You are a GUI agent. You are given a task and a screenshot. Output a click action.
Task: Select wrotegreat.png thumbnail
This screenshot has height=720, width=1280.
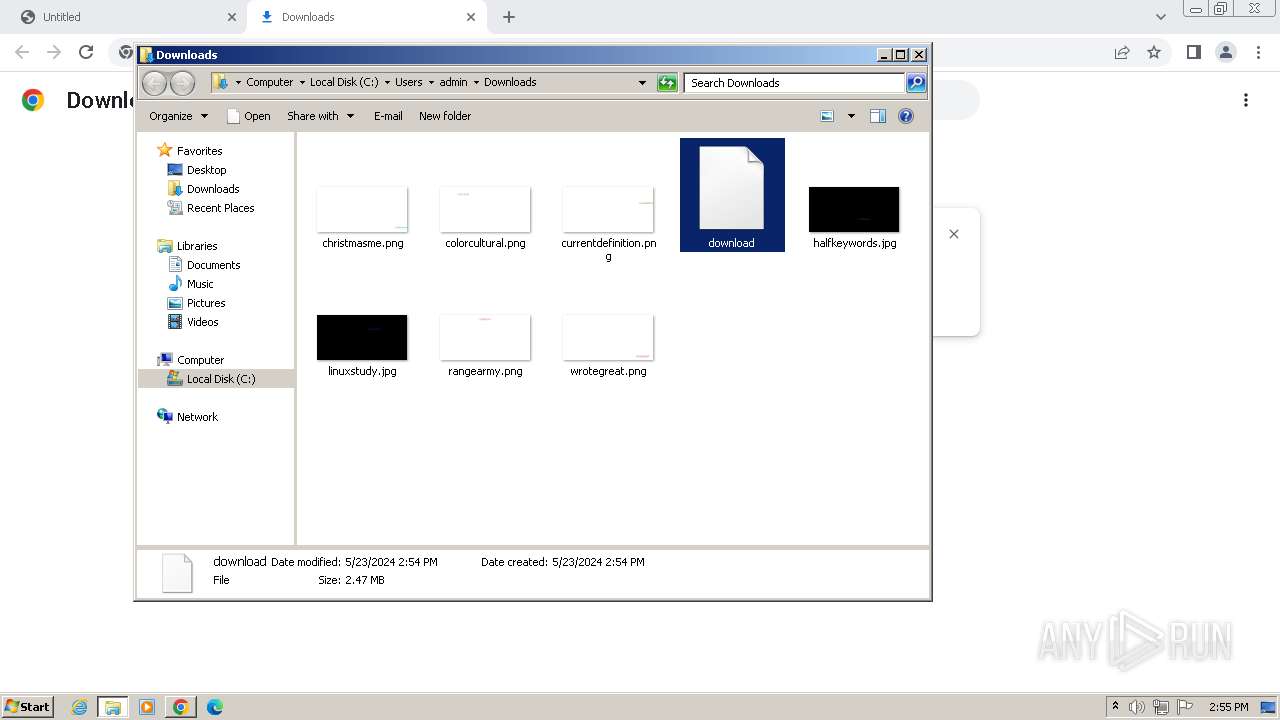[608, 338]
